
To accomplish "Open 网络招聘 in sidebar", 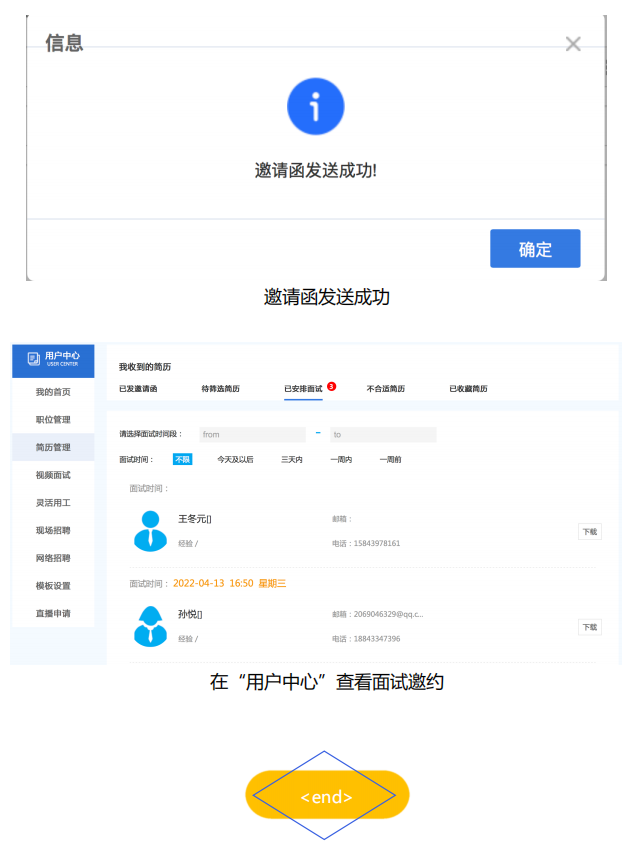I will pos(53,558).
